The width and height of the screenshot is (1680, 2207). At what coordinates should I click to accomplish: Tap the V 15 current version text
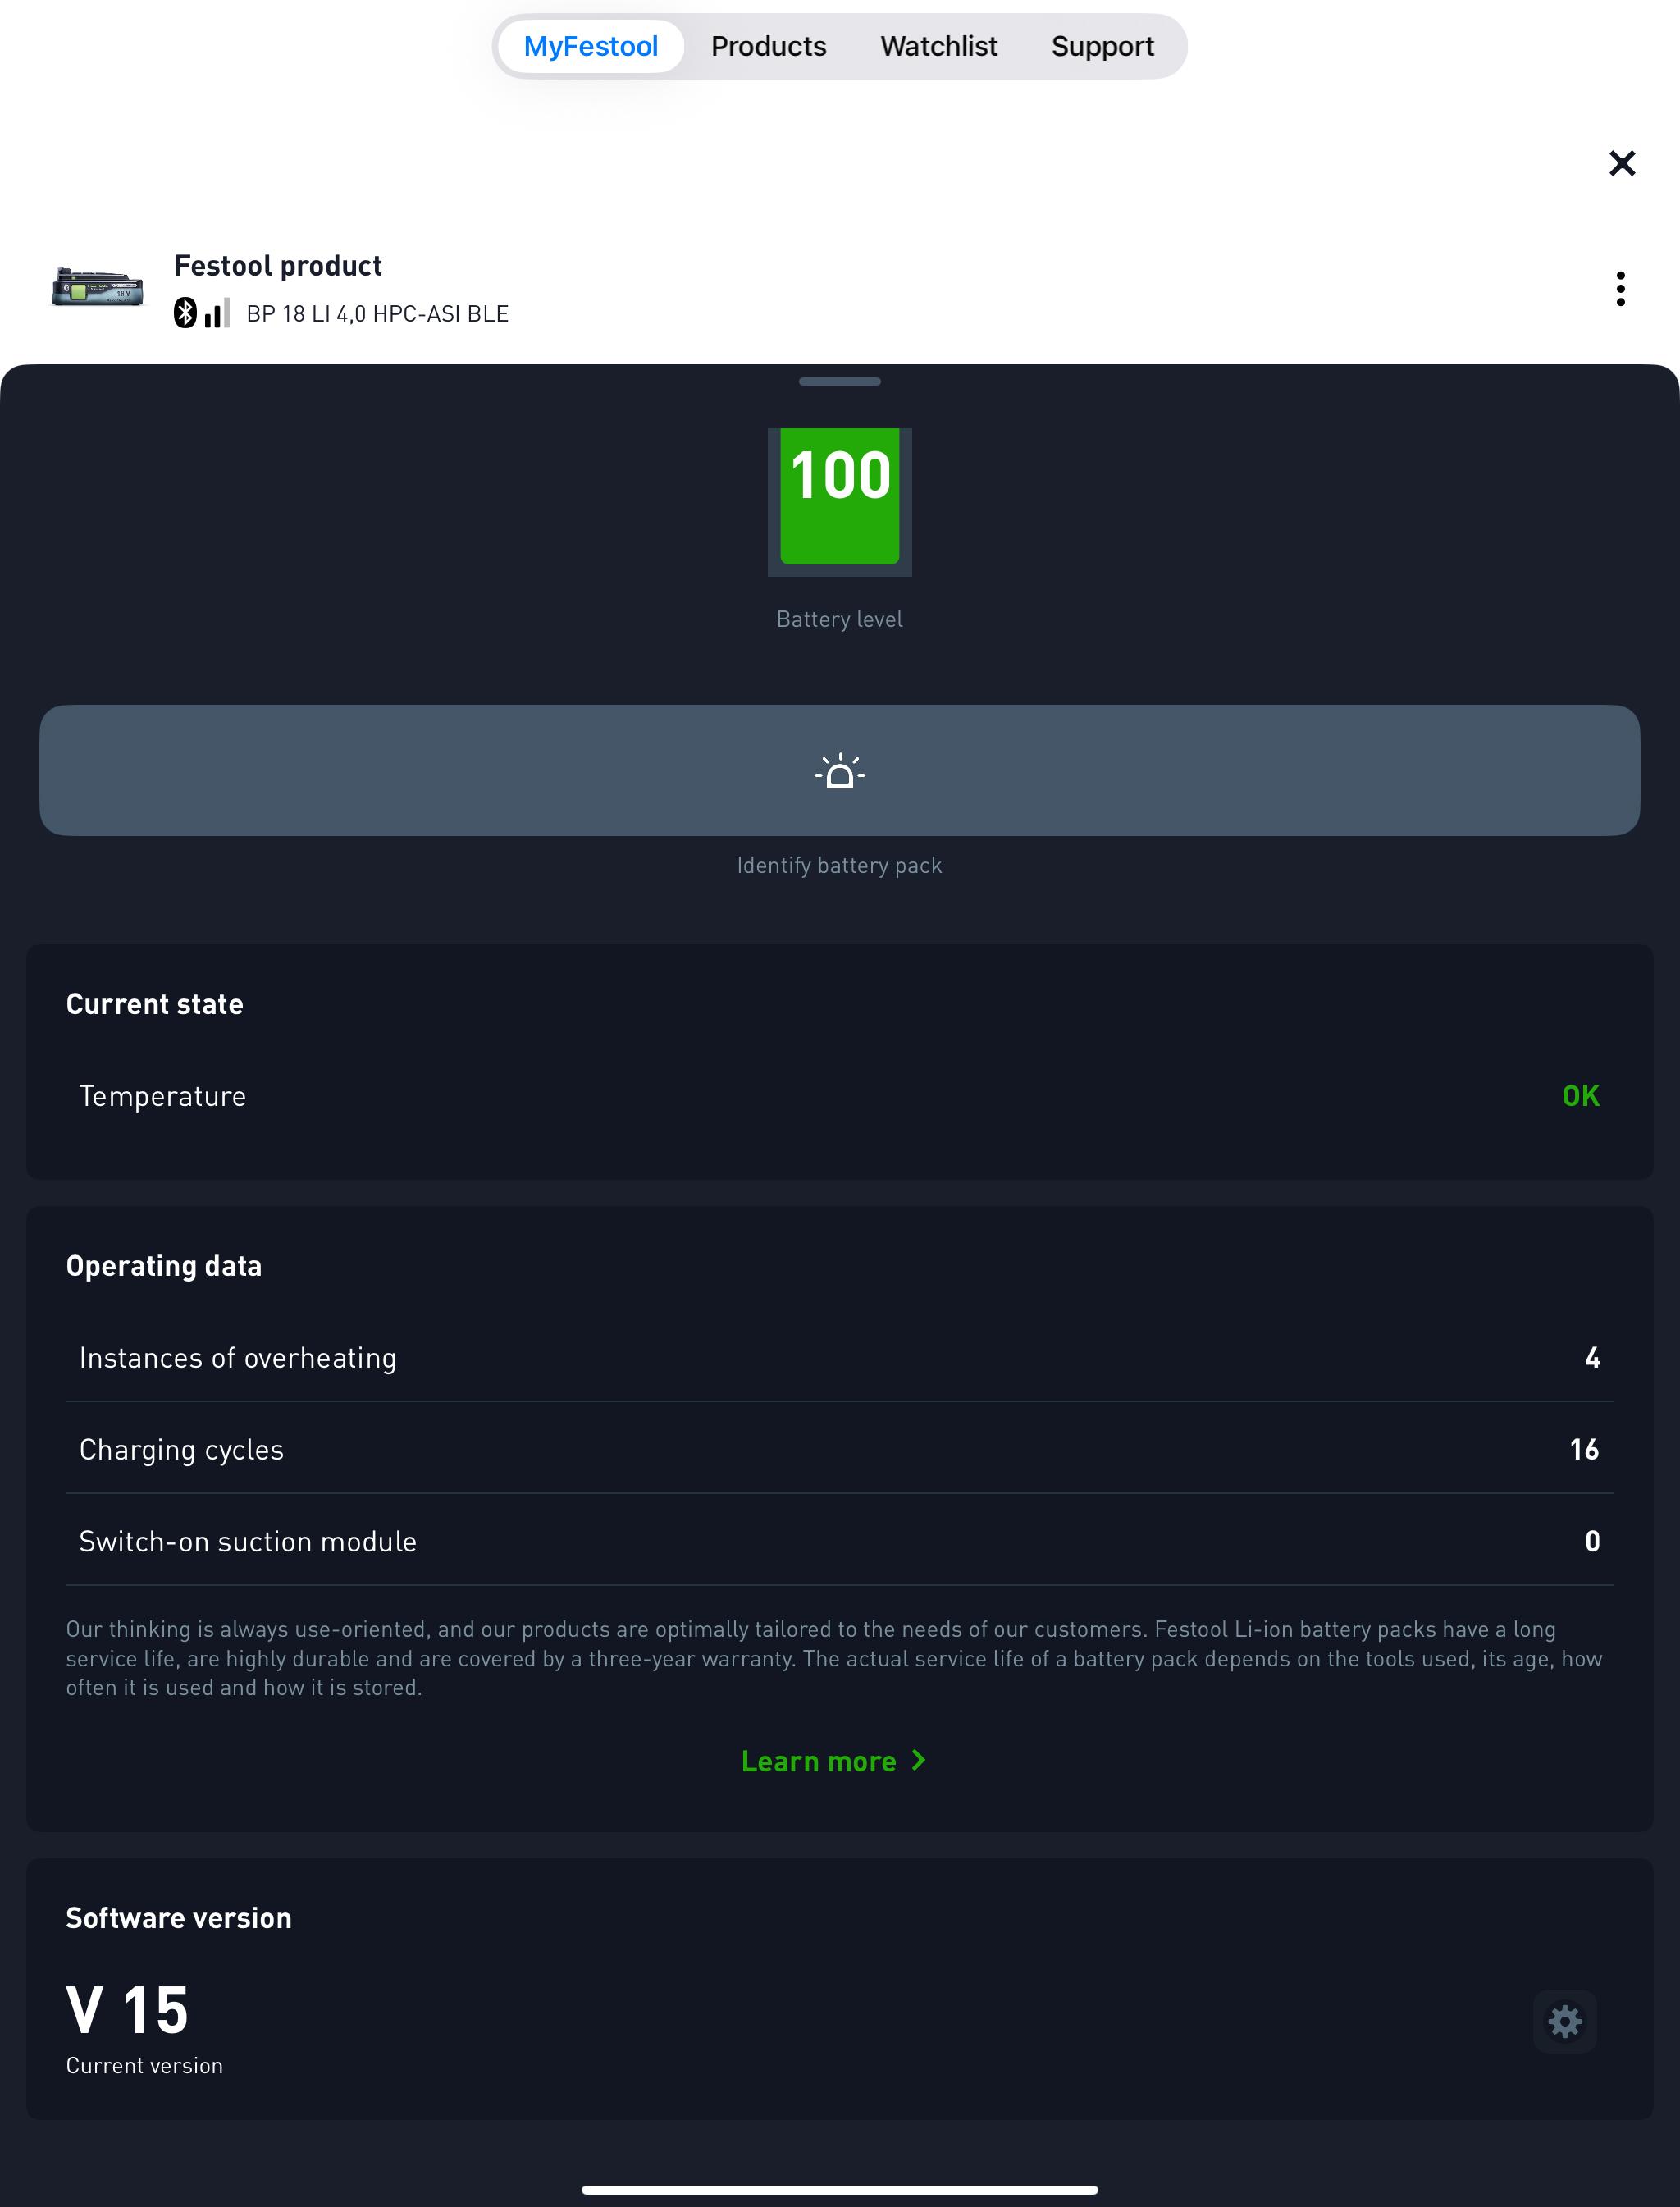tap(127, 2010)
